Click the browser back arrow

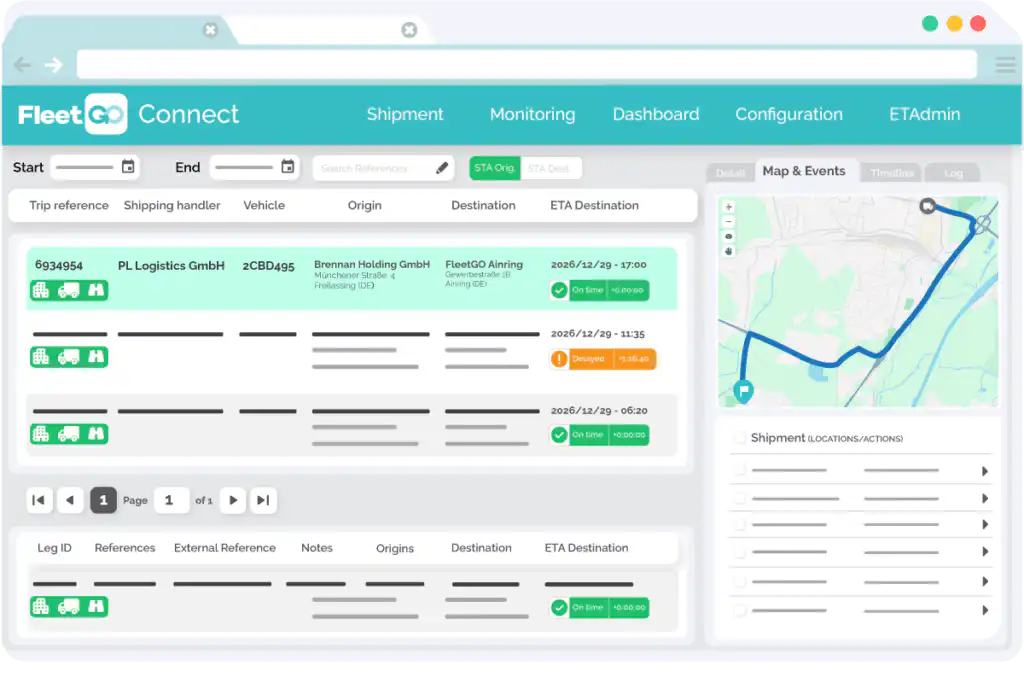click(22, 65)
